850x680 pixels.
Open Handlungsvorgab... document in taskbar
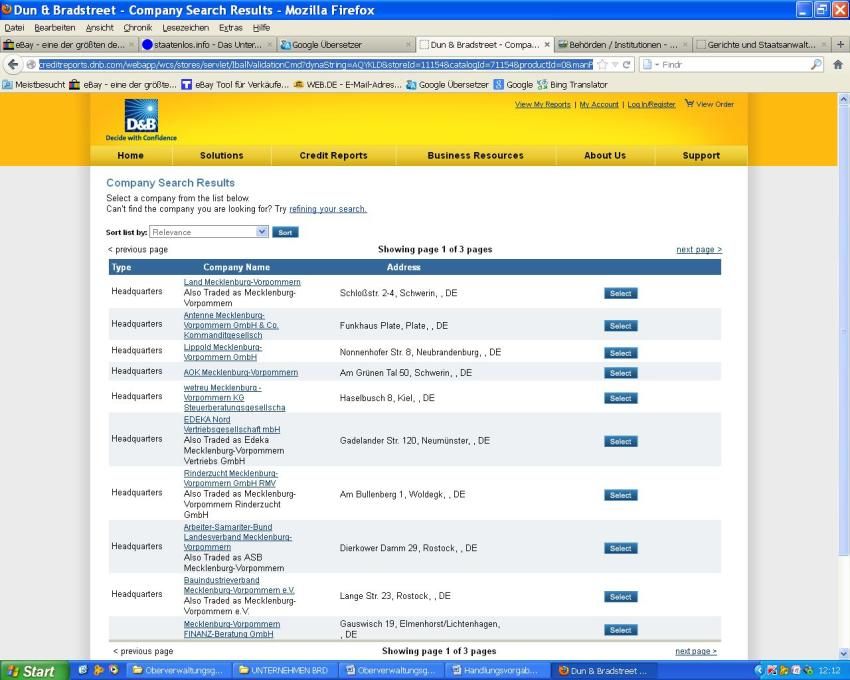(497, 671)
